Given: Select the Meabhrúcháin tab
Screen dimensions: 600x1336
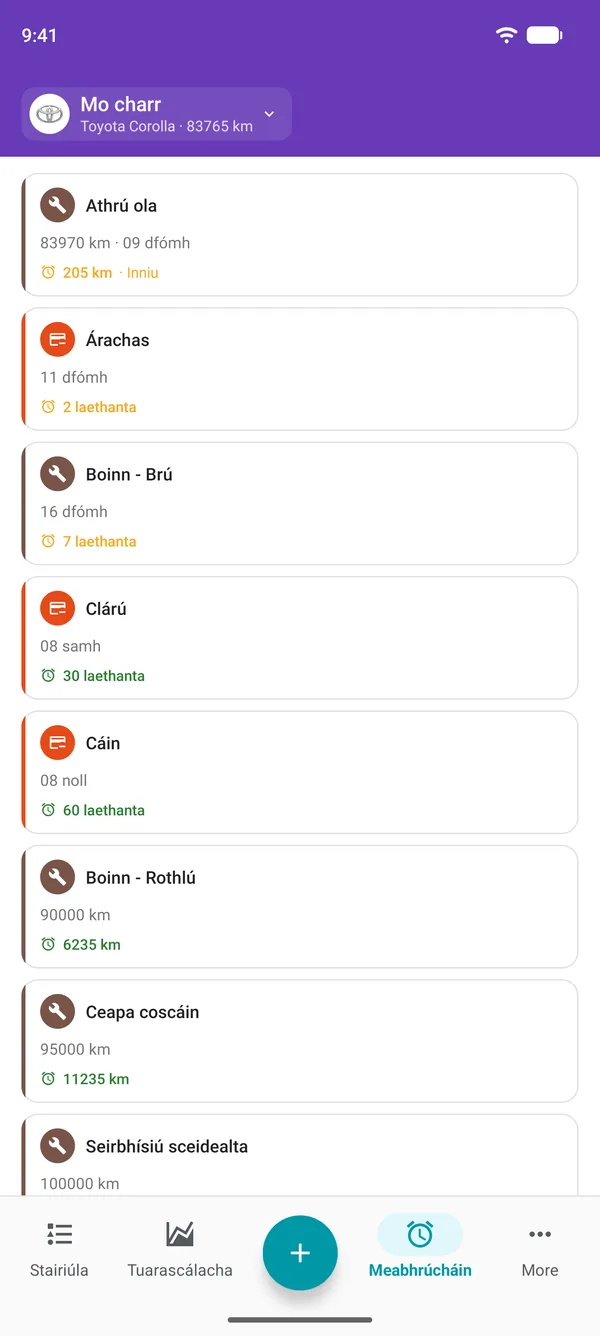Looking at the screenshot, I should [x=420, y=1250].
